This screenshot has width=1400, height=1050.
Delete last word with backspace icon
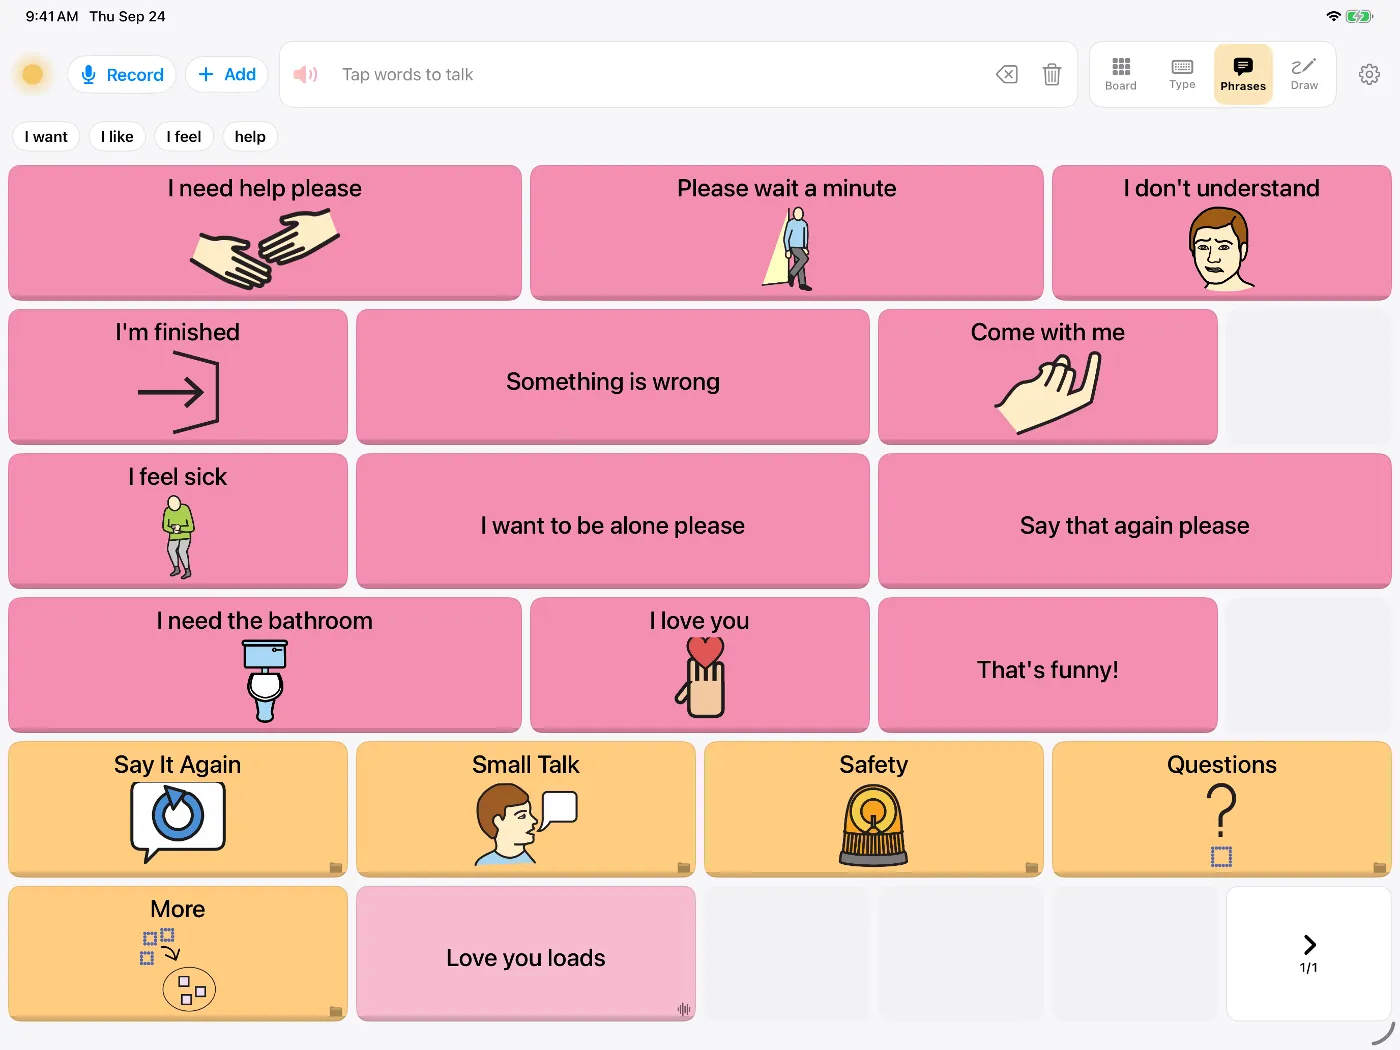1007,74
